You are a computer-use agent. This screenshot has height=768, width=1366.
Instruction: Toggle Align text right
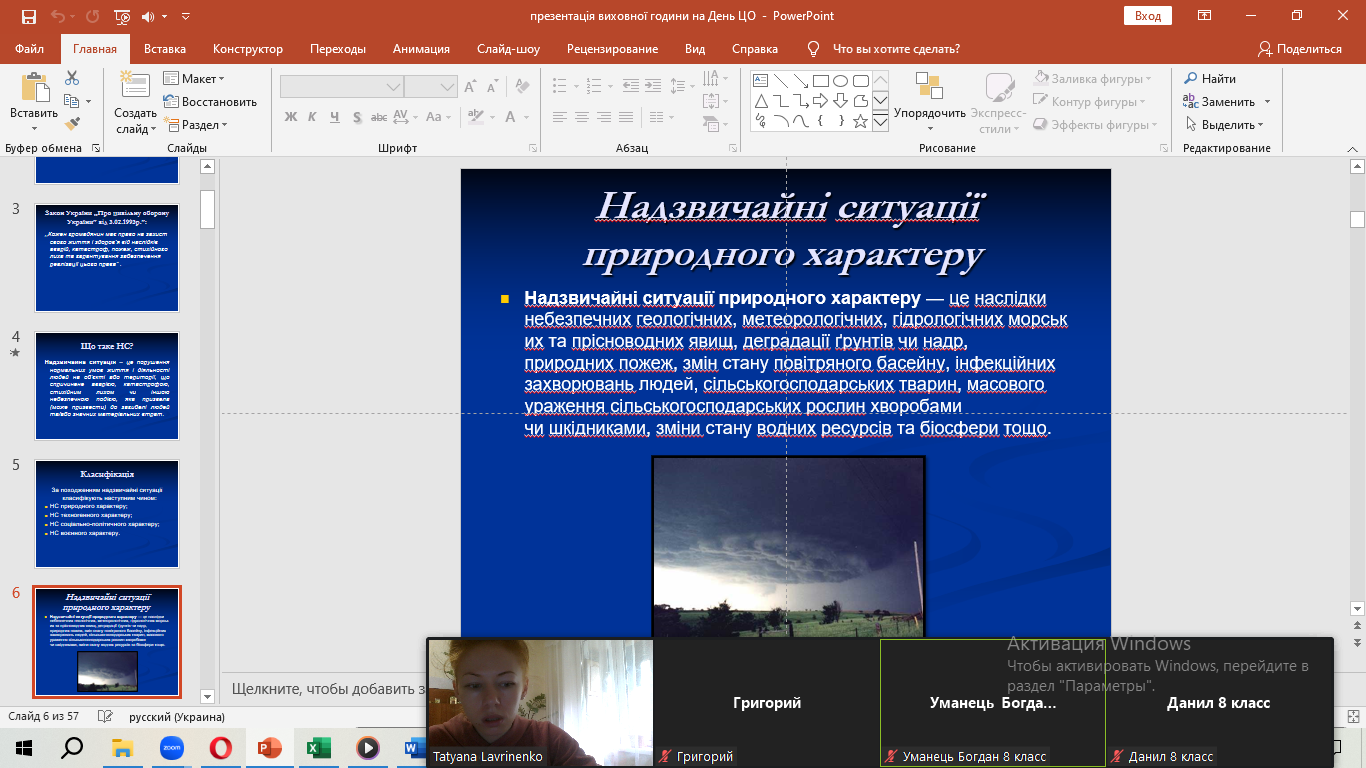coord(602,117)
